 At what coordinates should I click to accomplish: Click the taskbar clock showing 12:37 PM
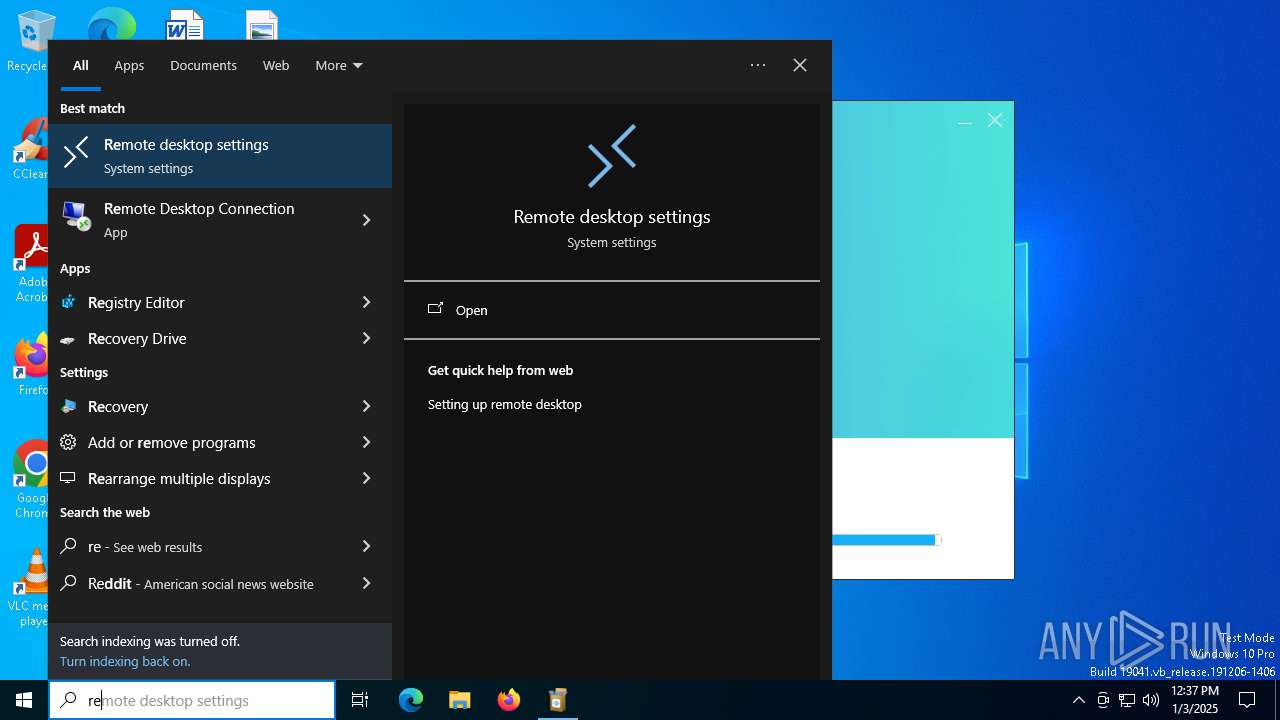(x=1195, y=700)
